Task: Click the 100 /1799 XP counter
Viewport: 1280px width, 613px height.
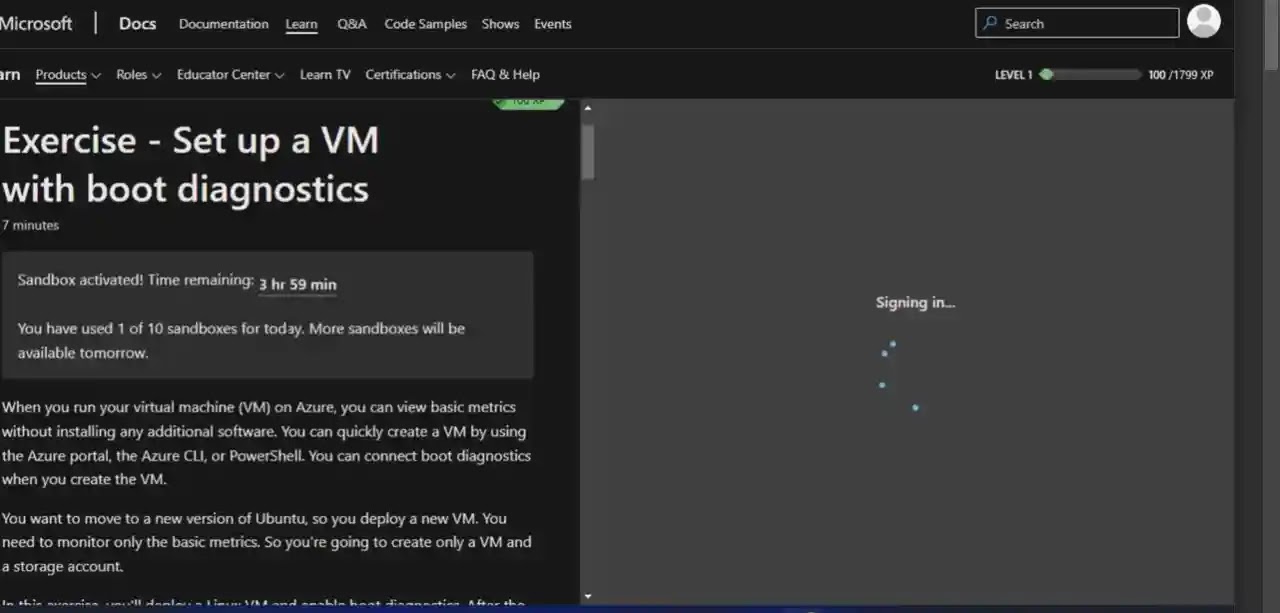Action: click(1181, 75)
